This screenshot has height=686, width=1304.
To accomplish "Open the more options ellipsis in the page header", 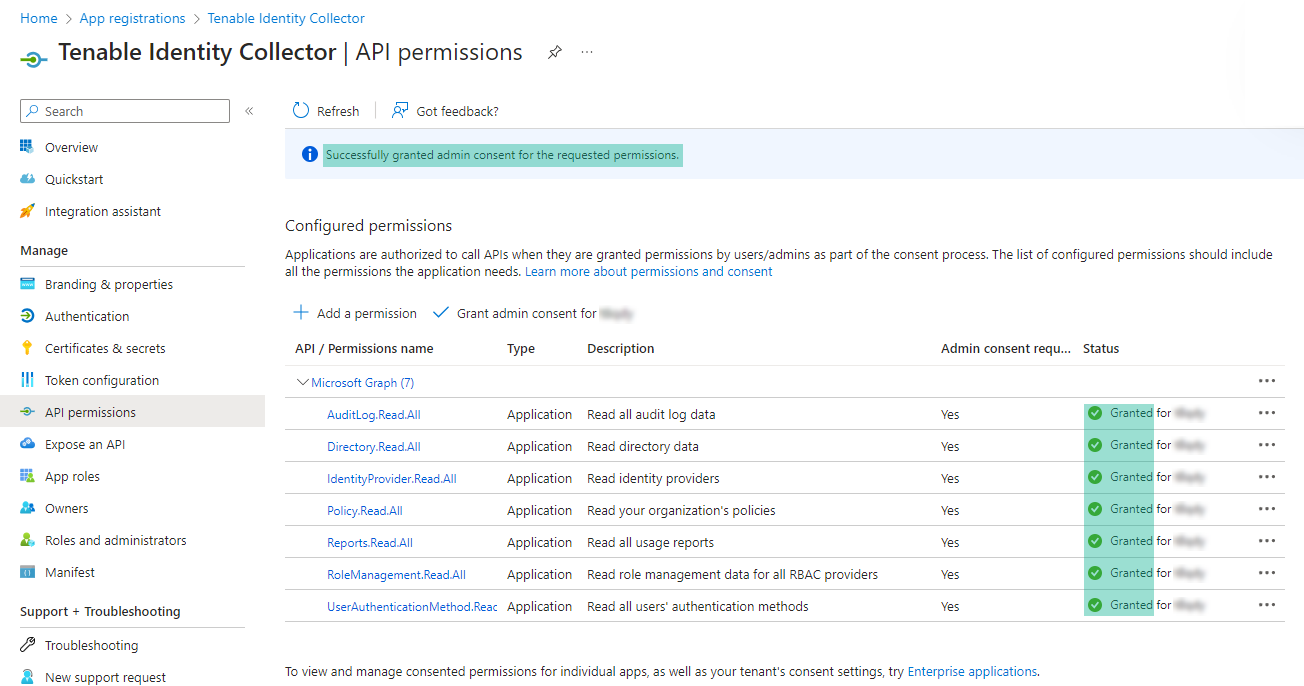I will pos(587,52).
